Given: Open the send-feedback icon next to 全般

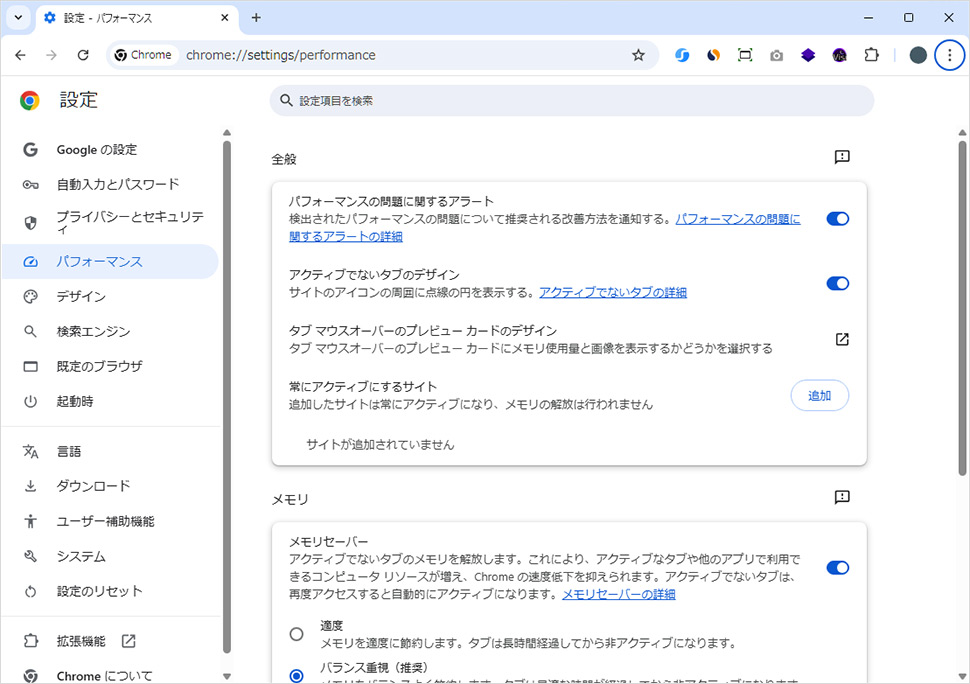Looking at the screenshot, I should (x=841, y=157).
